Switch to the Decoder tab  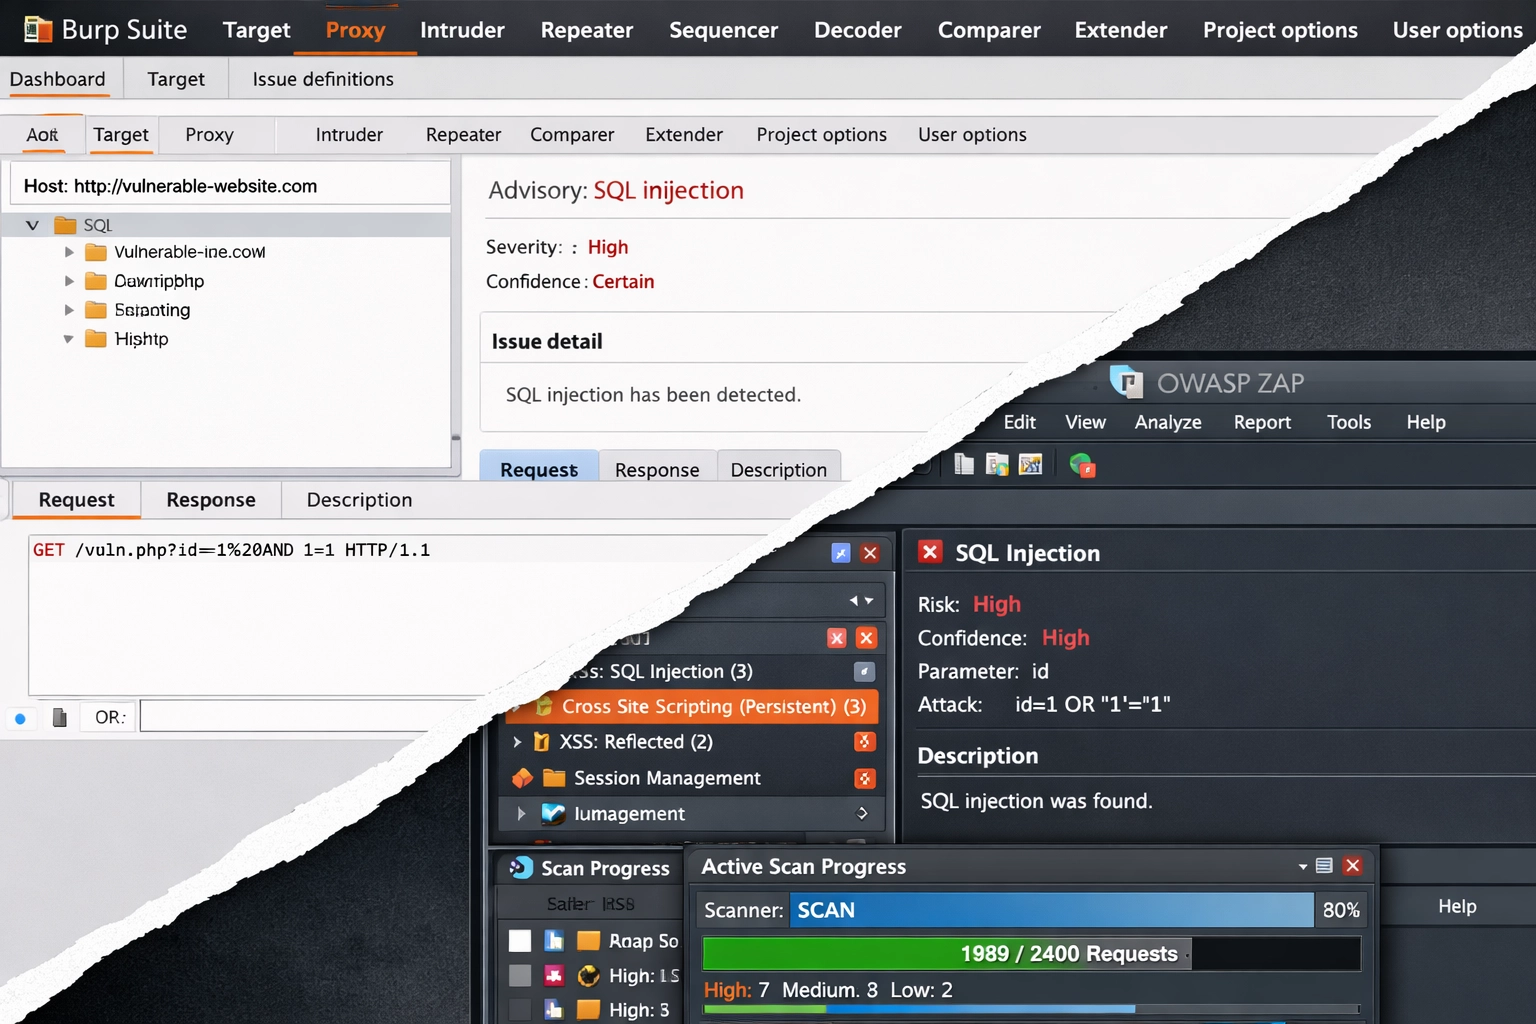[x=858, y=30]
